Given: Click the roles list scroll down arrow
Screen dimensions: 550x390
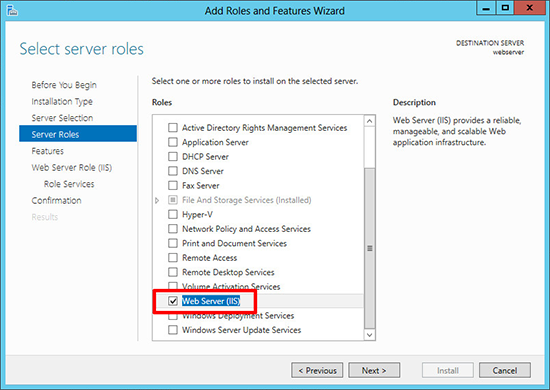Looking at the screenshot, I should tap(369, 335).
